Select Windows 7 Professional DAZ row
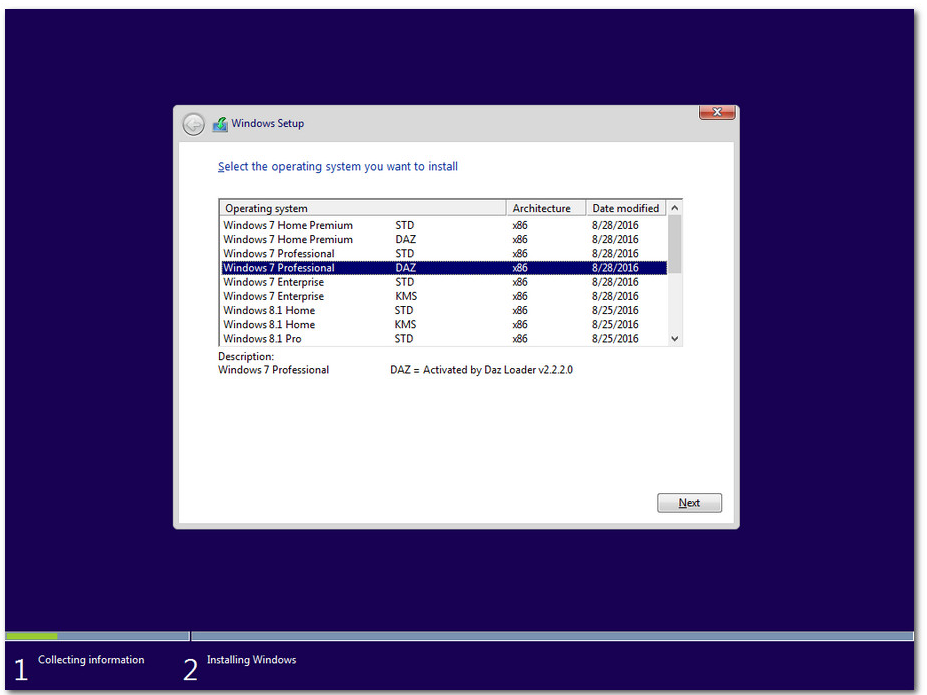The height and width of the screenshot is (695, 927). (444, 268)
